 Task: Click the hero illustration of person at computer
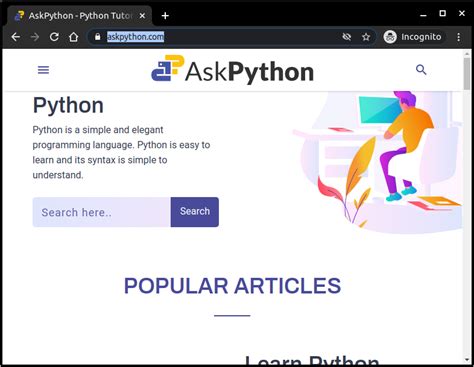click(x=377, y=162)
